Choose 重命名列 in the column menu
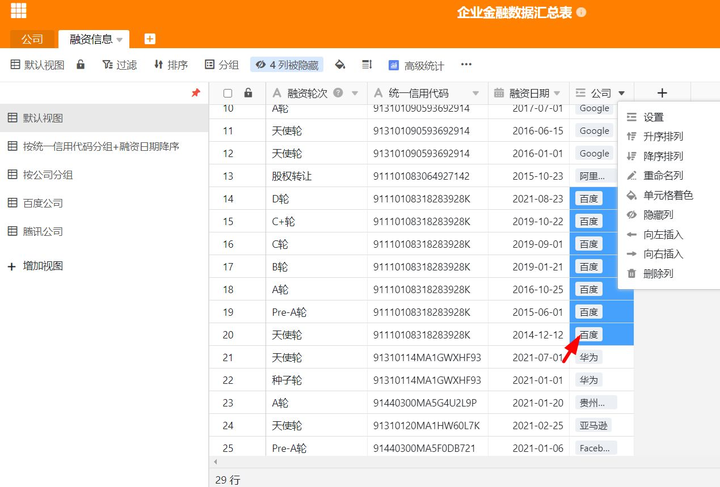 tap(669, 175)
